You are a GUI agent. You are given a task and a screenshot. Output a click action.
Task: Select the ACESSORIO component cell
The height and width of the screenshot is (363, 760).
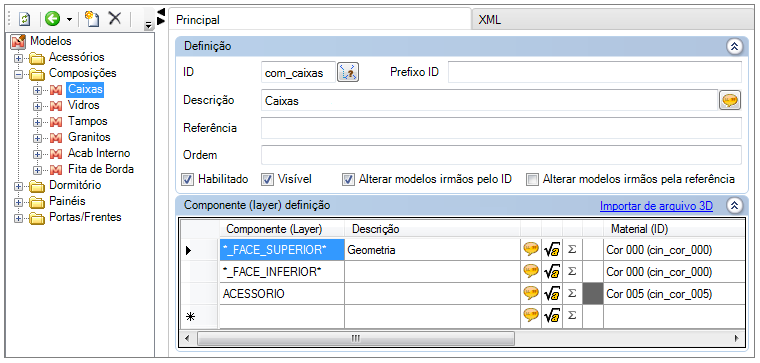[282, 294]
